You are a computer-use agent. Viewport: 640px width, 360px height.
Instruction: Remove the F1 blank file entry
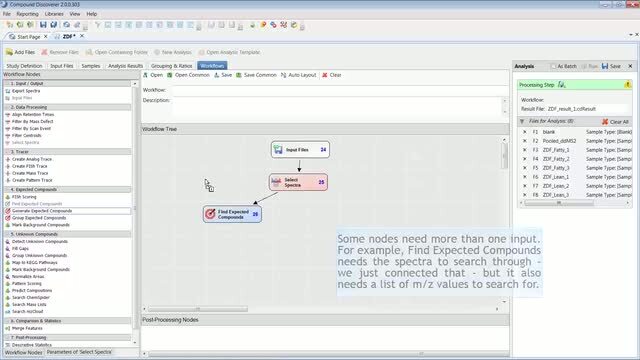pyautogui.click(x=524, y=132)
